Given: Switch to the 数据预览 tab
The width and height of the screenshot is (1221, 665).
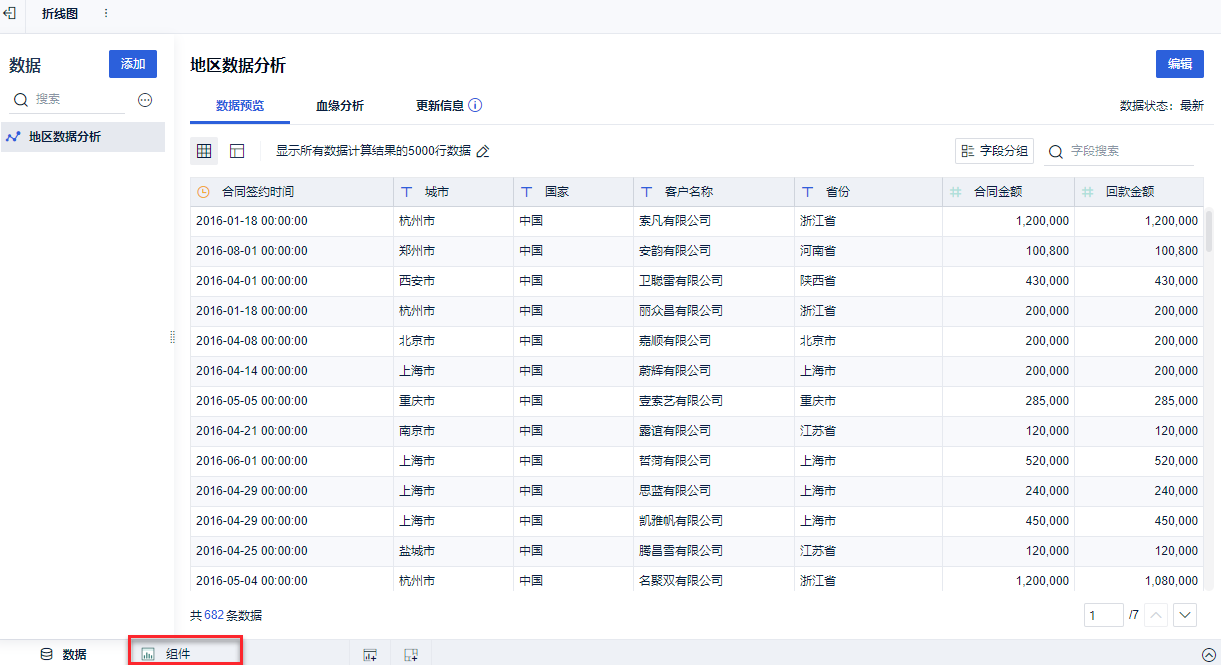Looking at the screenshot, I should click(240, 105).
